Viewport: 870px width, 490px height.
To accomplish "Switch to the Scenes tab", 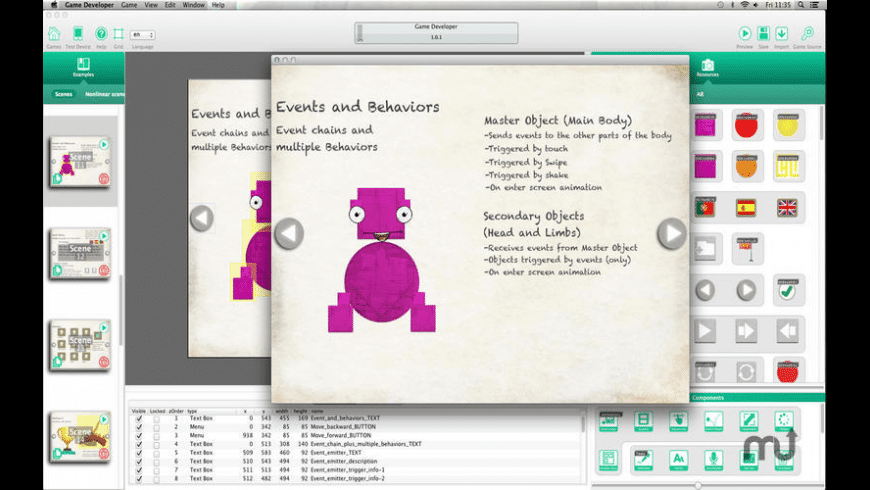I will [63, 94].
